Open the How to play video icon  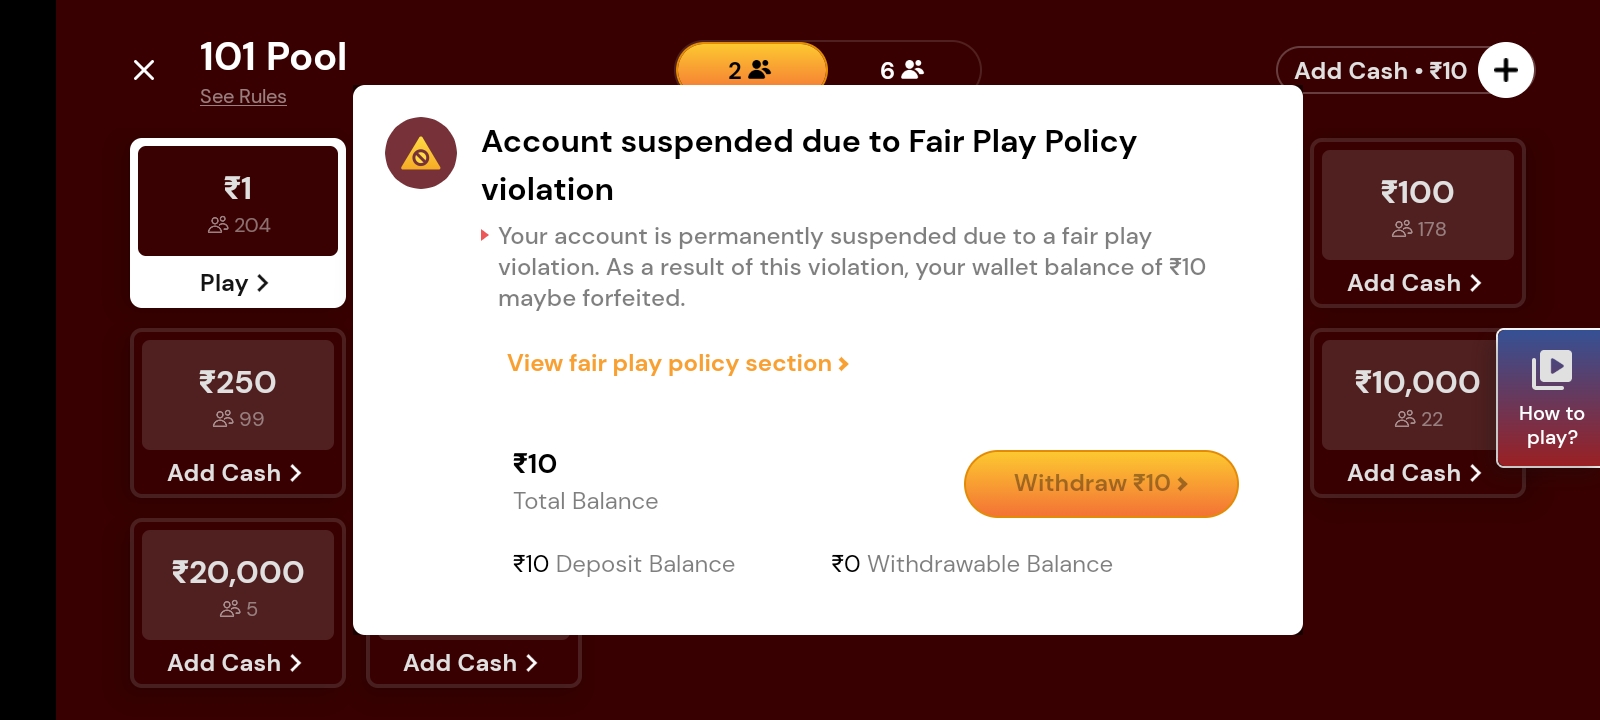pos(1551,371)
